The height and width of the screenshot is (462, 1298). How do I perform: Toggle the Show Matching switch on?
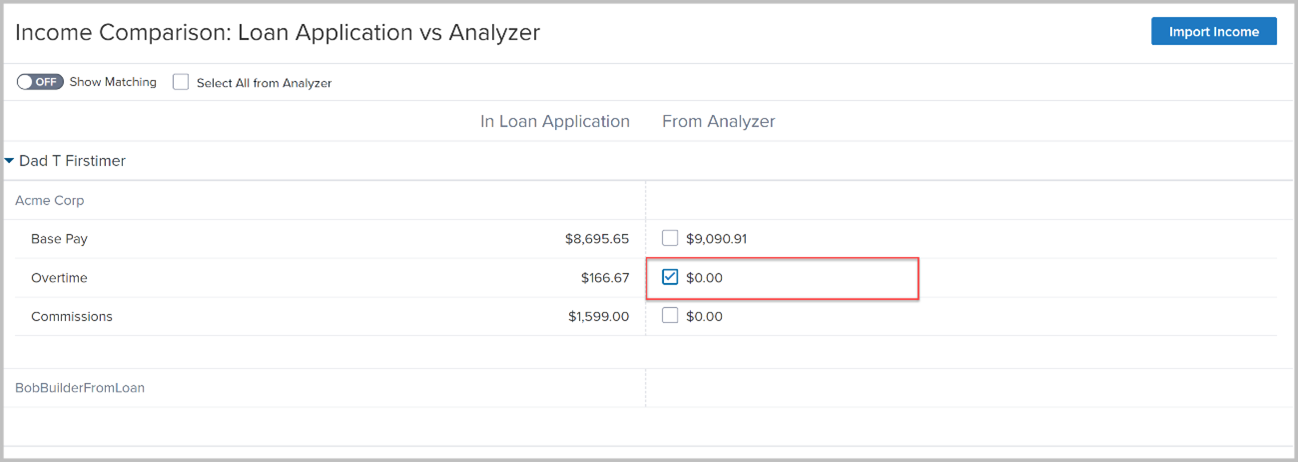tap(40, 82)
